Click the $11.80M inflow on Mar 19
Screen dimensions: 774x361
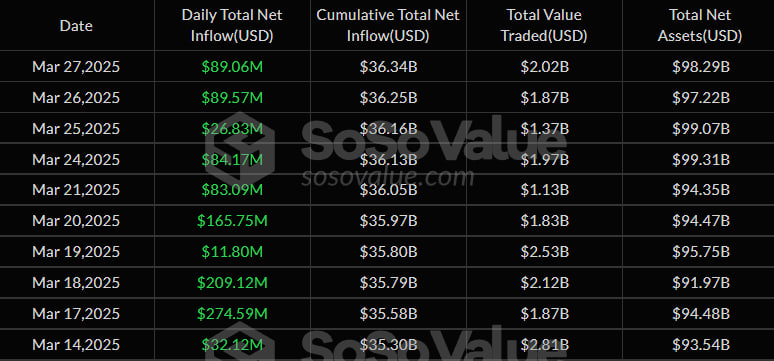pos(232,252)
